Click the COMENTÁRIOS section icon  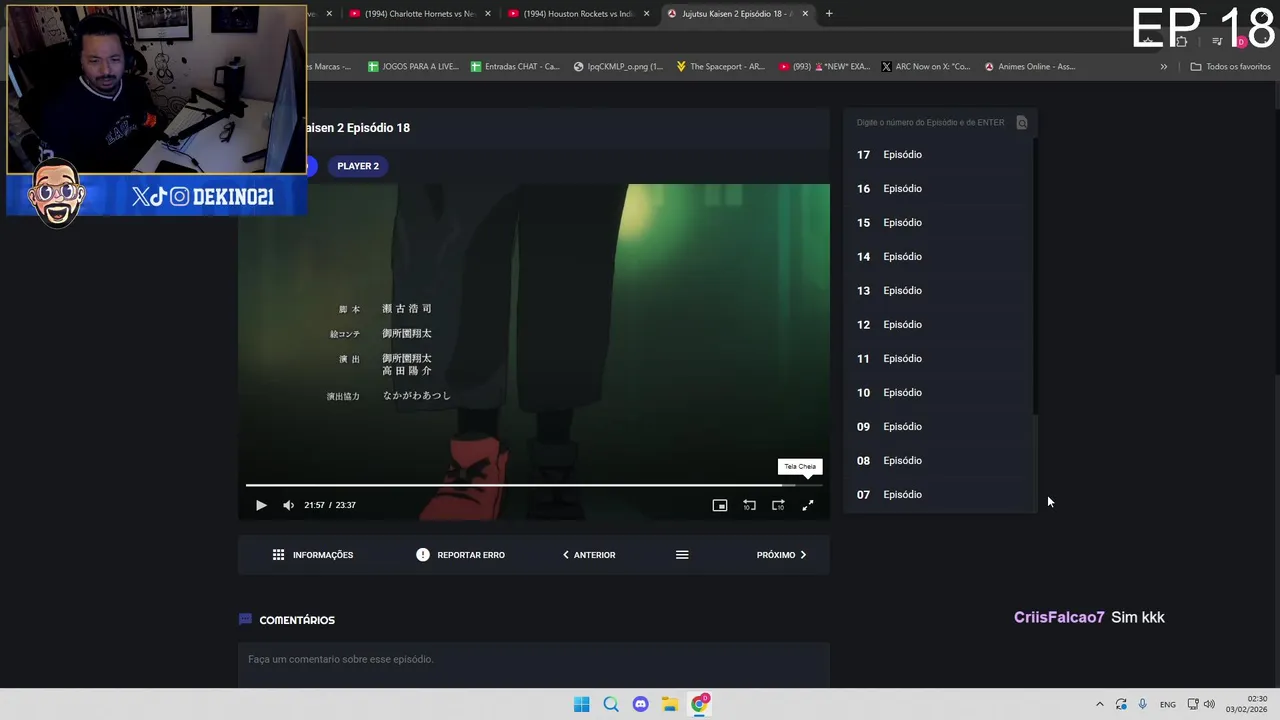coord(245,620)
